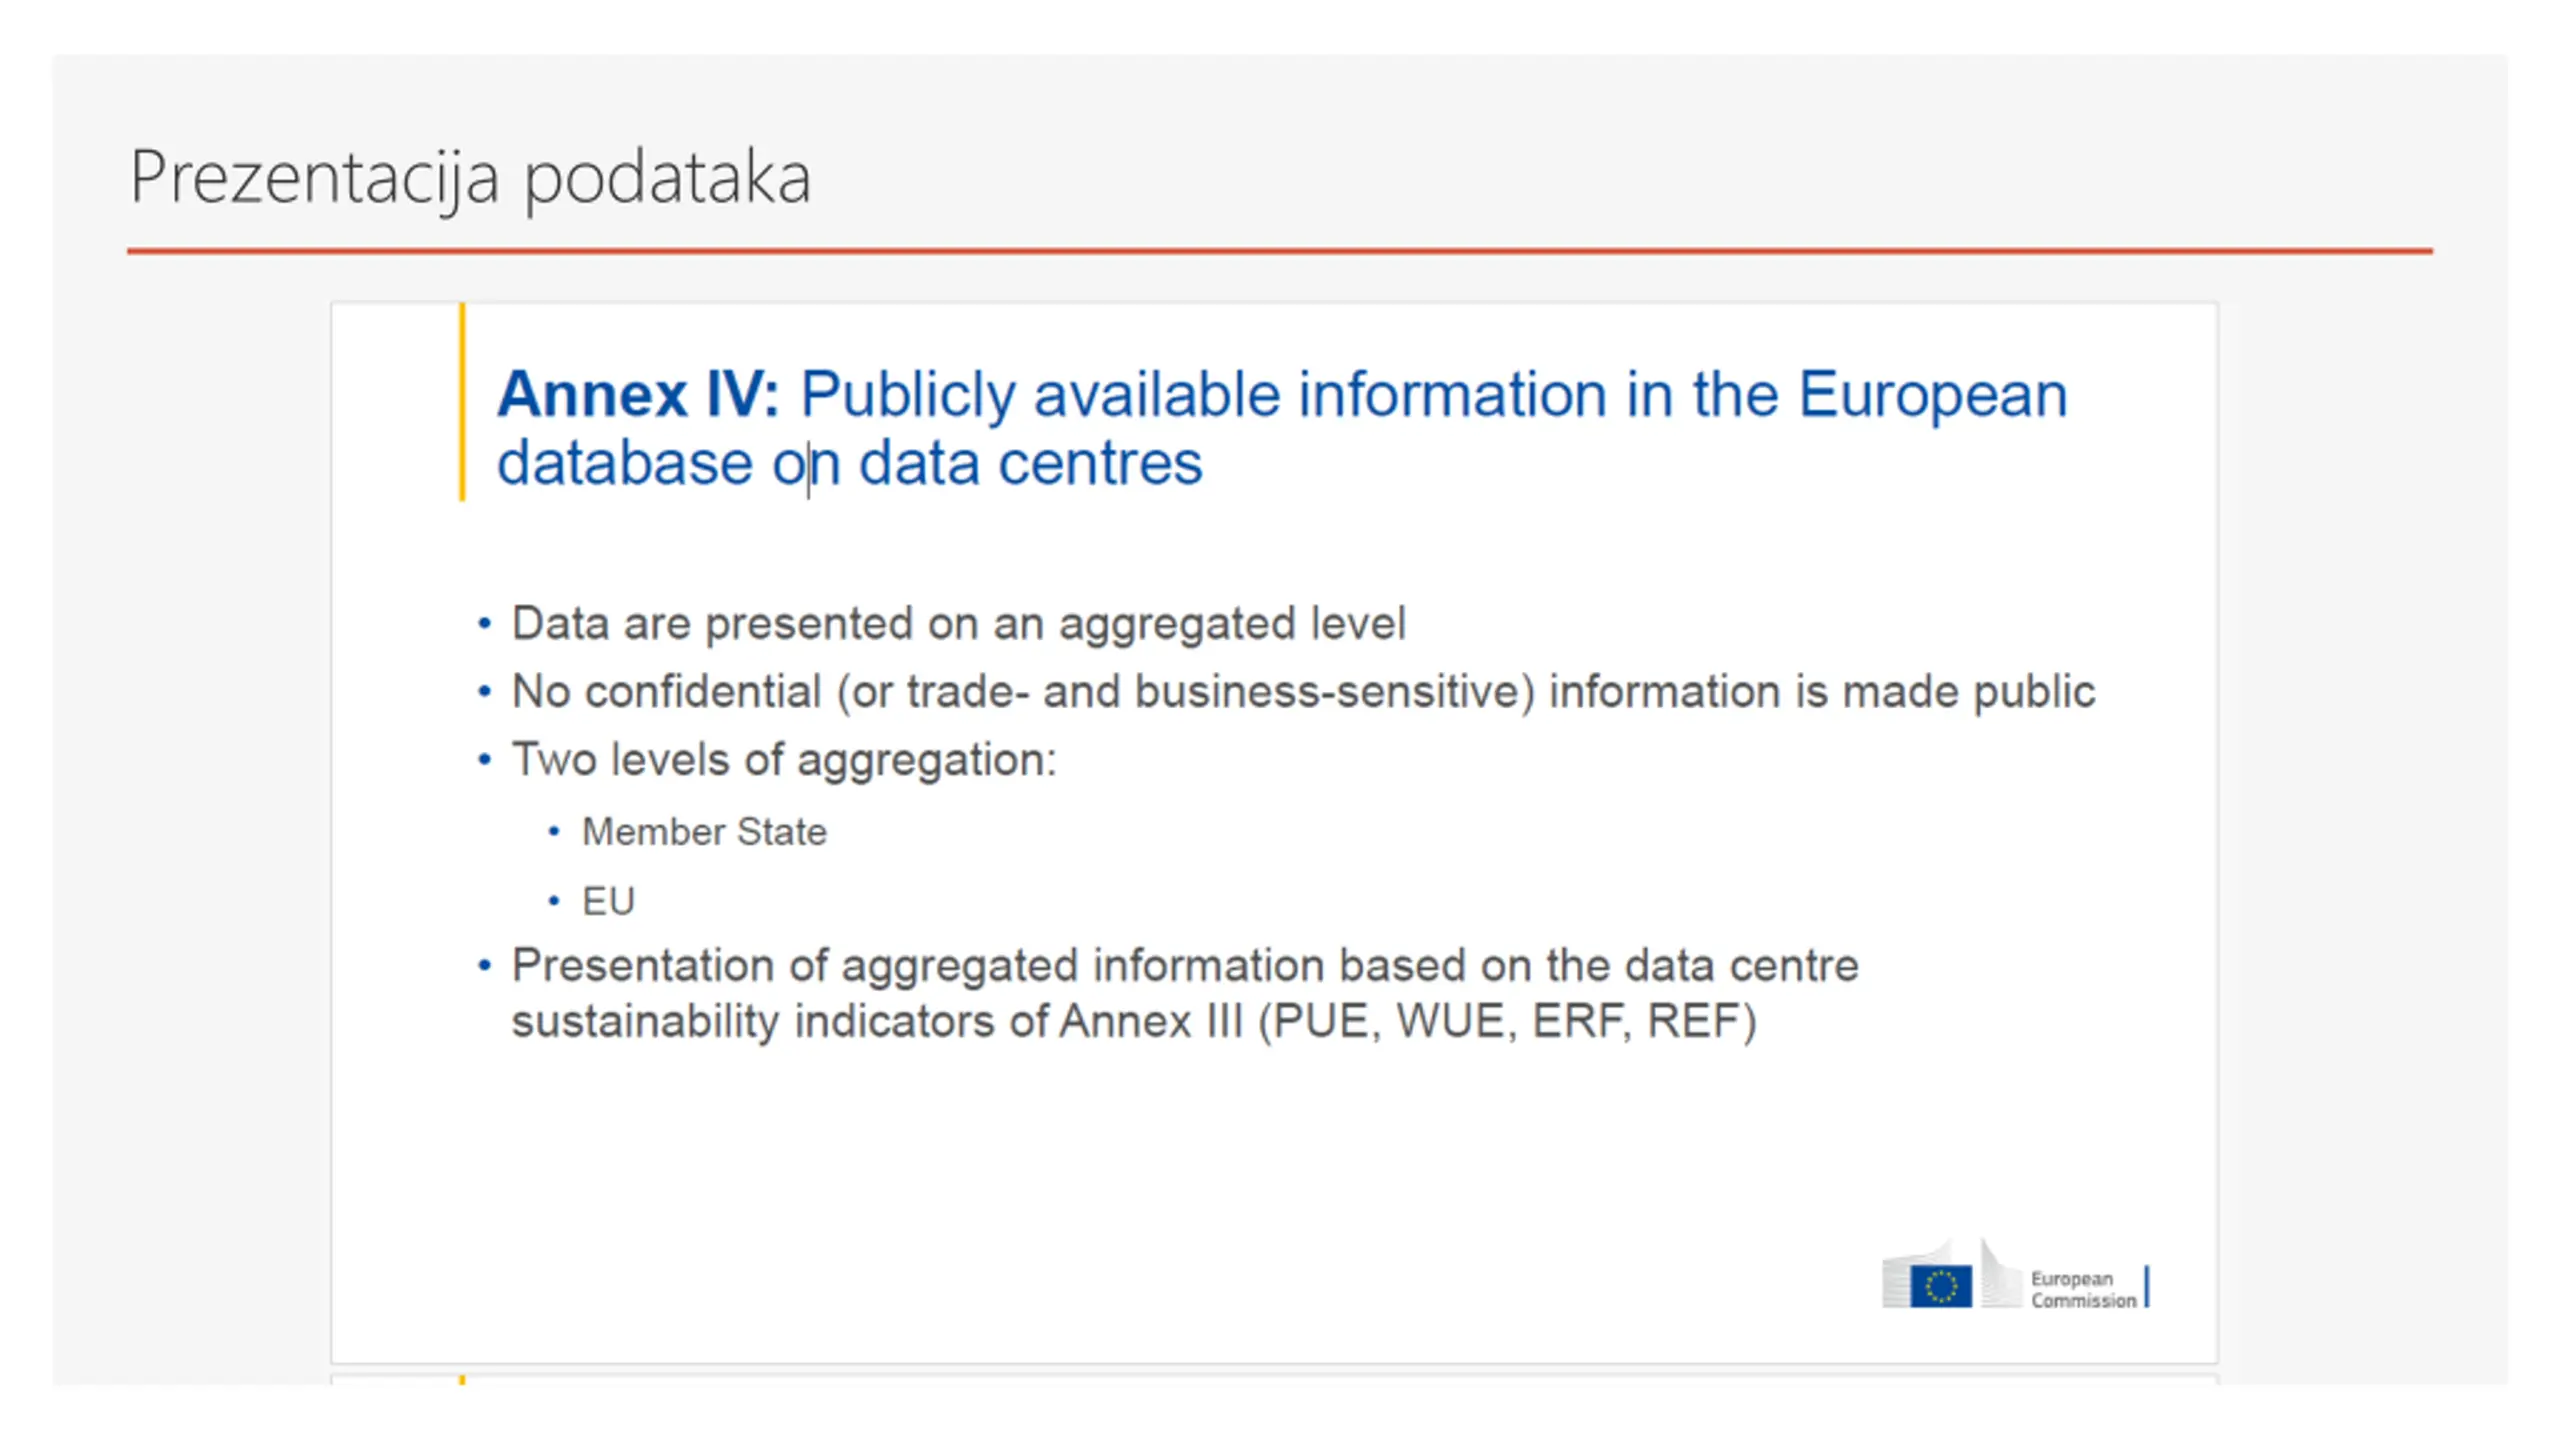This screenshot has height=1440, width=2560.
Task: Click the 'sustainability indicators of Annex III' line
Action: tap(1134, 1022)
